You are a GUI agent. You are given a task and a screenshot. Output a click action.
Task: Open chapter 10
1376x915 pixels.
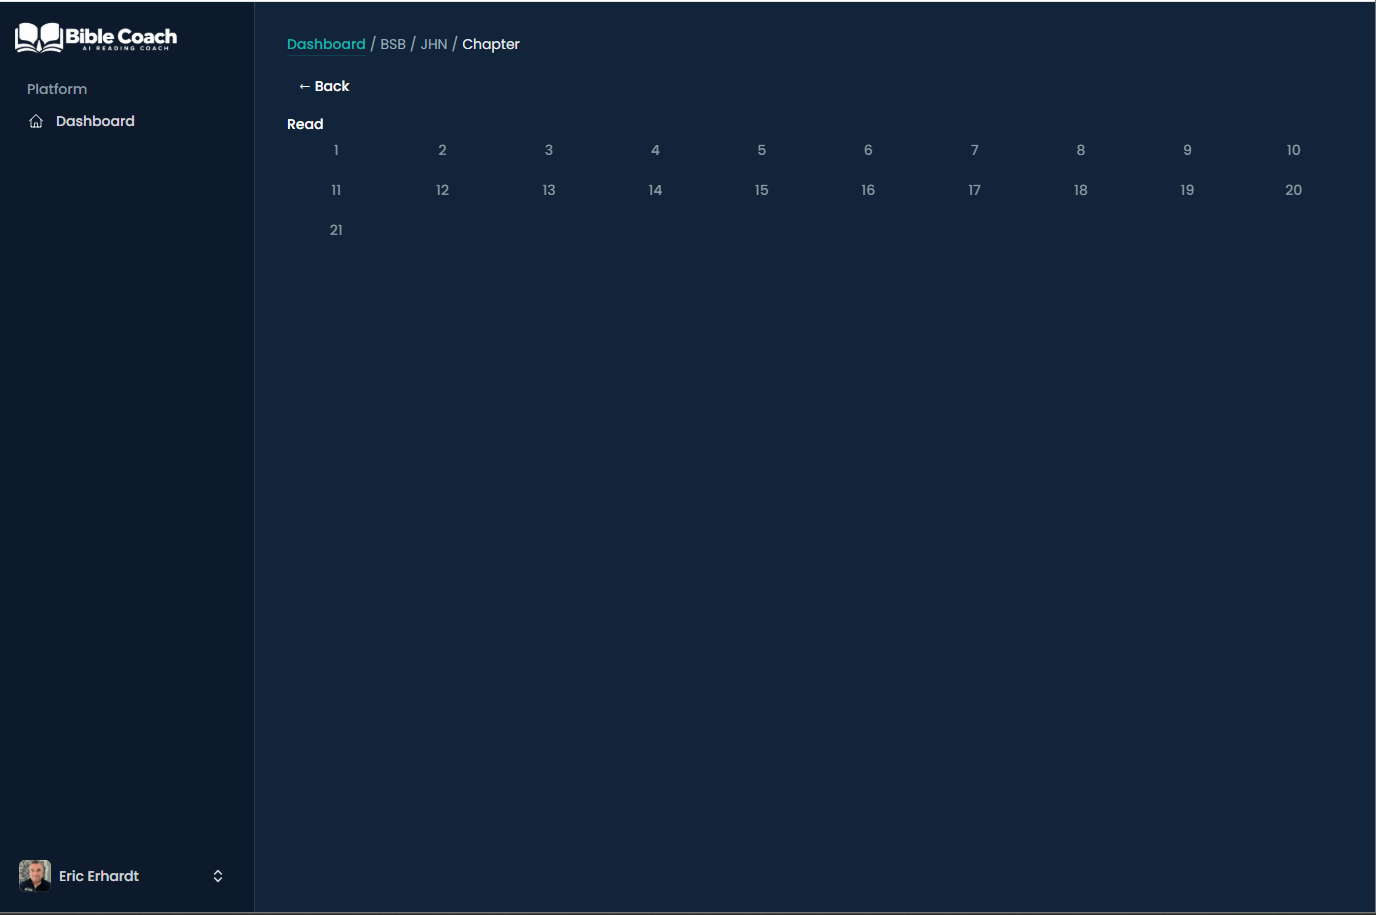(x=1294, y=150)
